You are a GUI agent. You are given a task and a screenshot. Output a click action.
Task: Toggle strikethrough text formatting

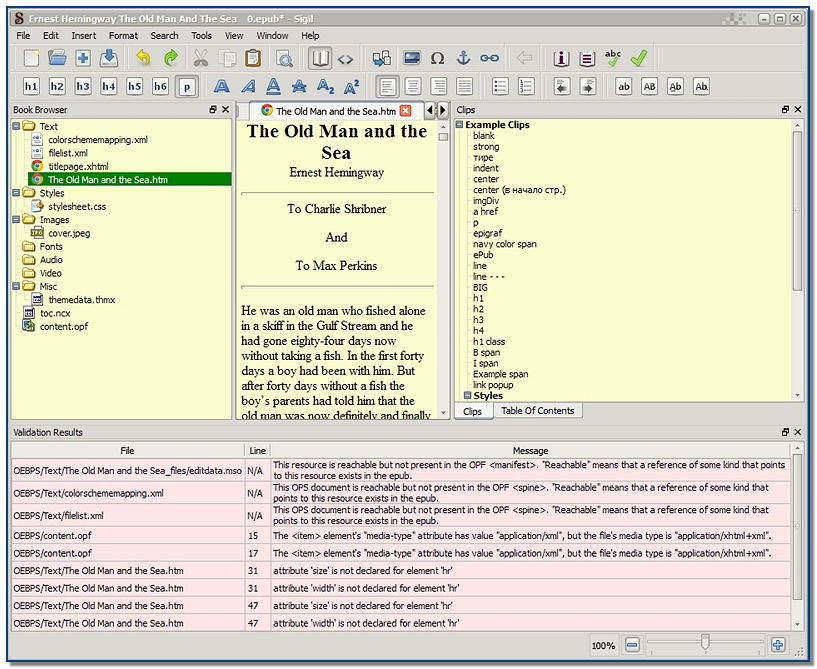pos(299,86)
